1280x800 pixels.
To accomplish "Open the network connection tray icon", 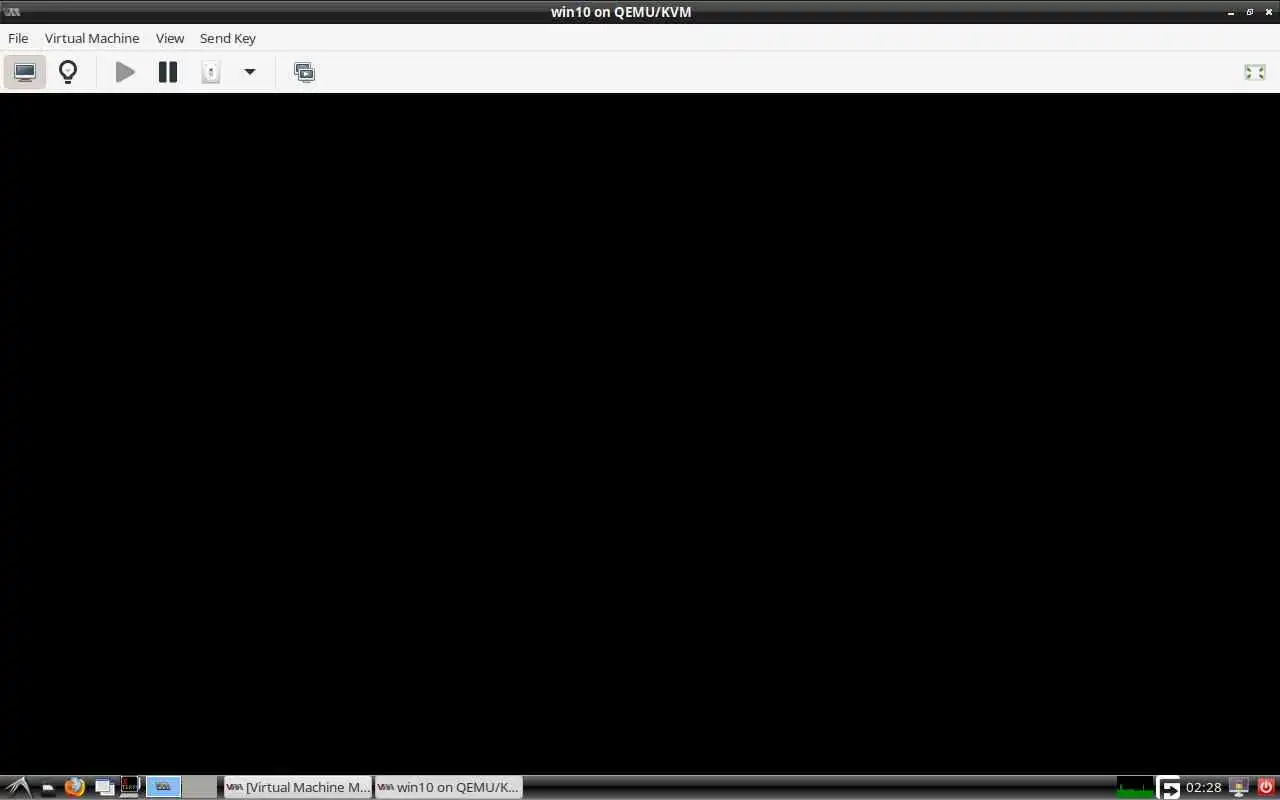I will point(1239,787).
